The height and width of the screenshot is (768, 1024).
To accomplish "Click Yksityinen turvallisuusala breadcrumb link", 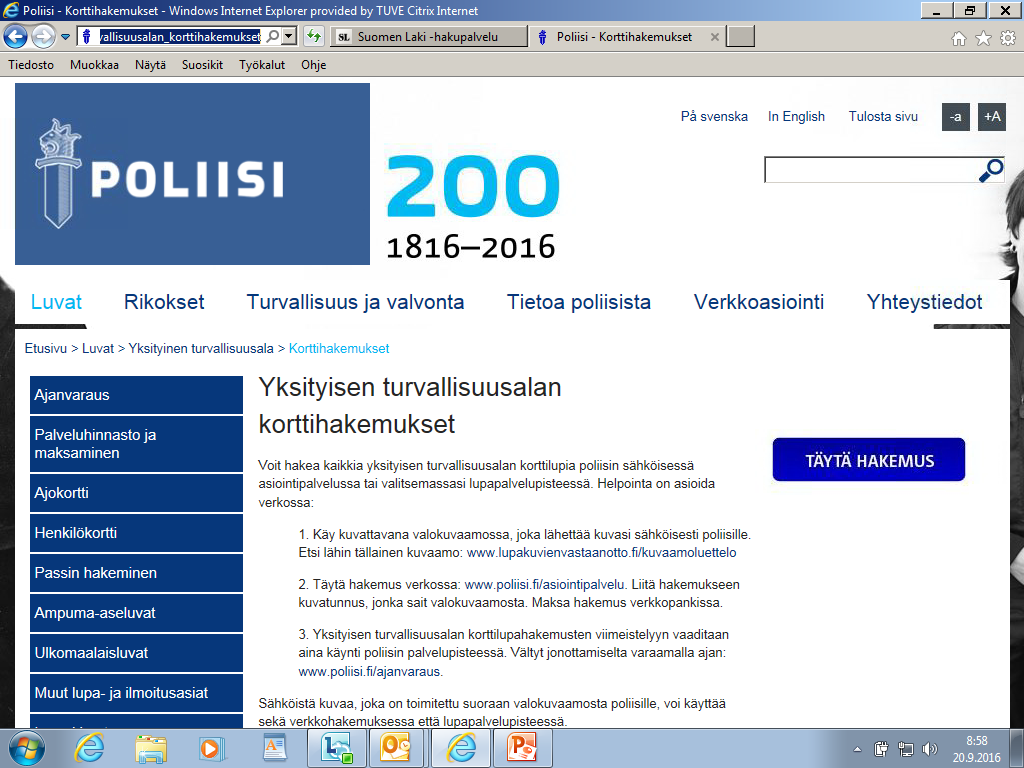I will [201, 348].
